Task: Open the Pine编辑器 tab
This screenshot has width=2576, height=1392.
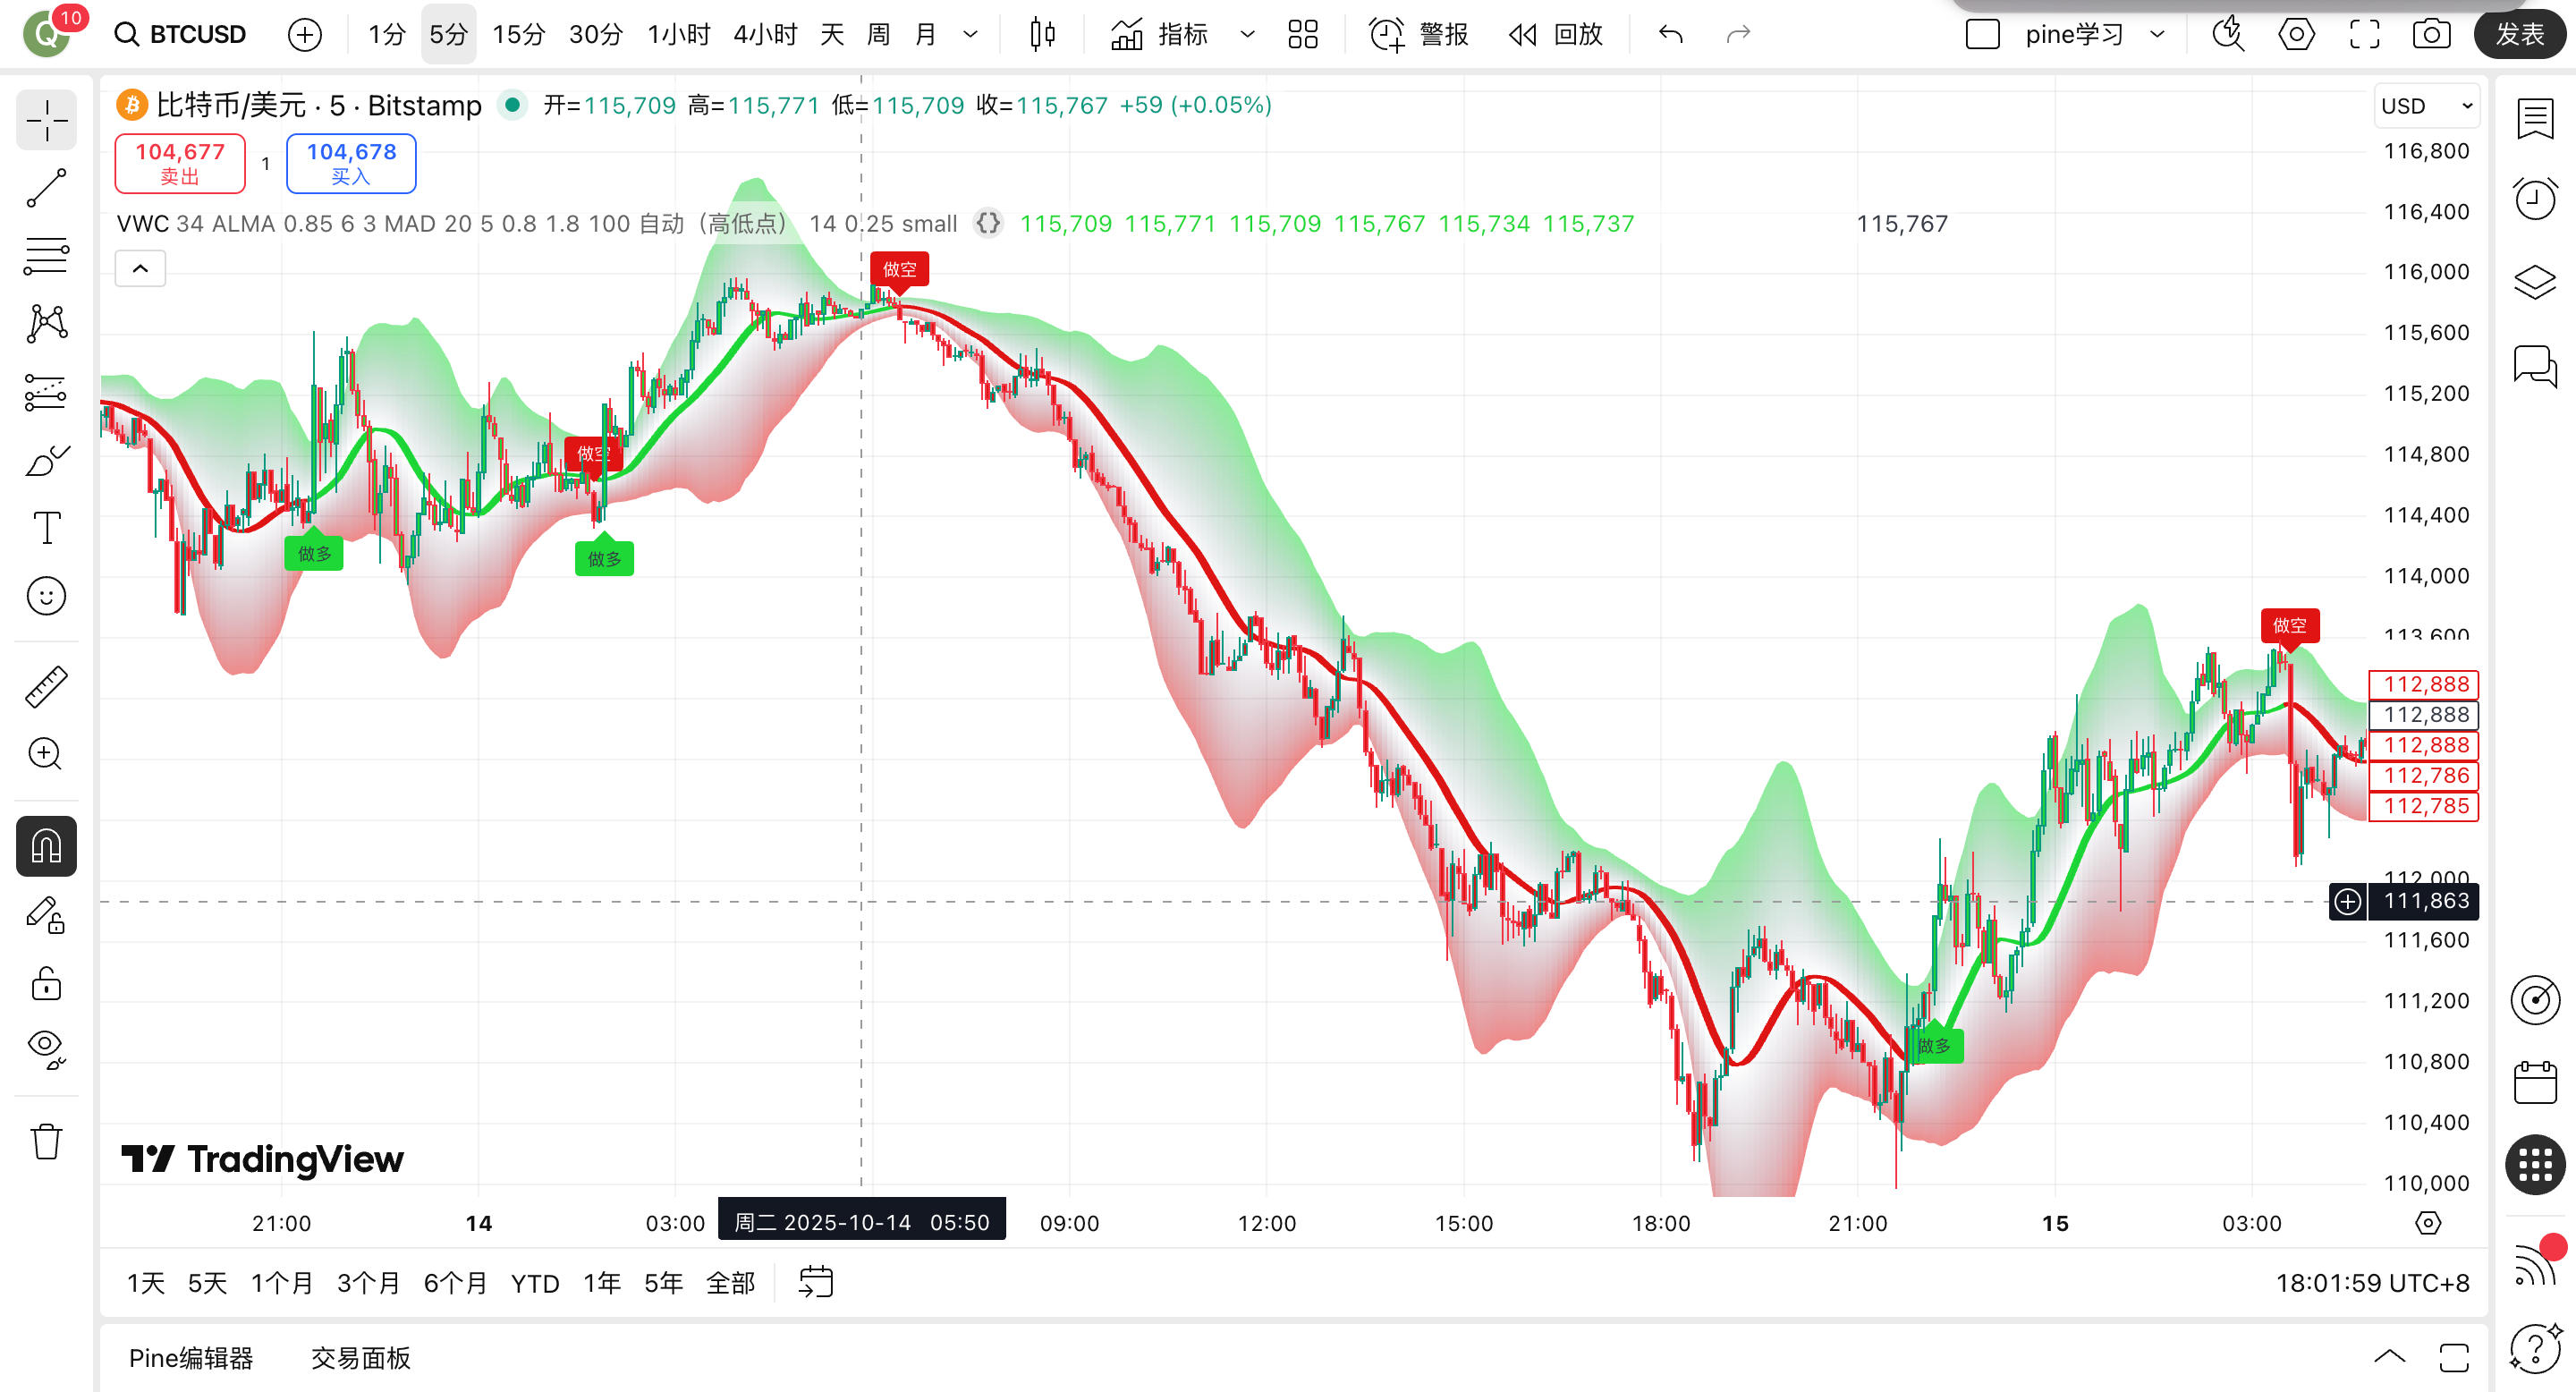Action: click(191, 1358)
